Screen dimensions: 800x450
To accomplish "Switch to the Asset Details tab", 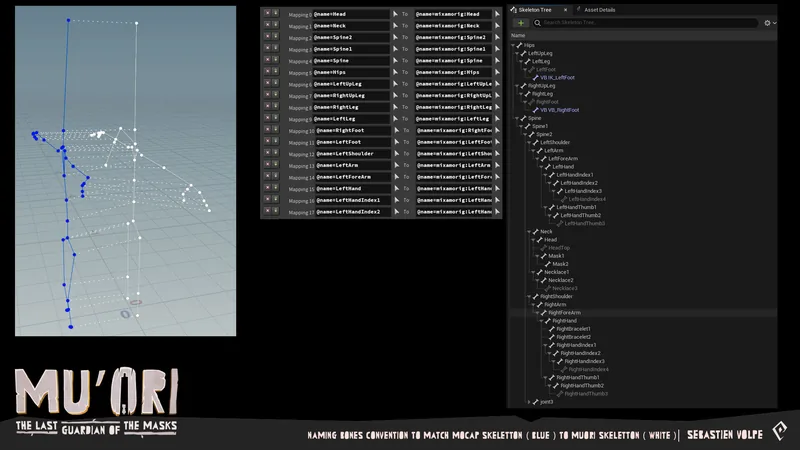I will pyautogui.click(x=599, y=10).
